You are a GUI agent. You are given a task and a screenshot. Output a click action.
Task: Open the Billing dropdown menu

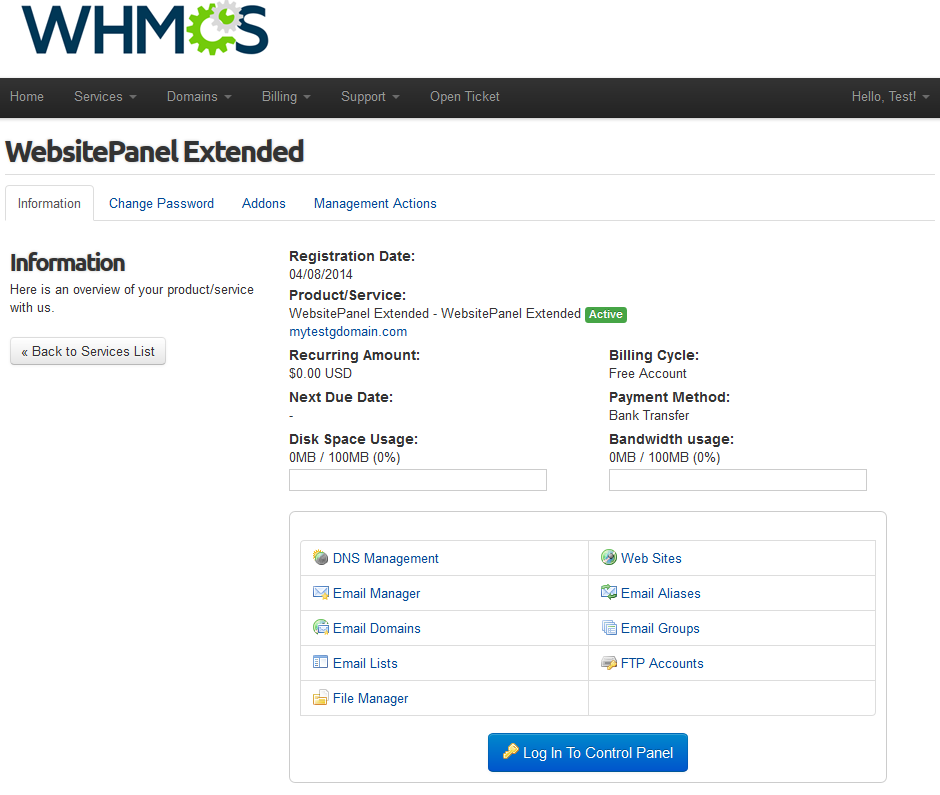[x=286, y=97]
